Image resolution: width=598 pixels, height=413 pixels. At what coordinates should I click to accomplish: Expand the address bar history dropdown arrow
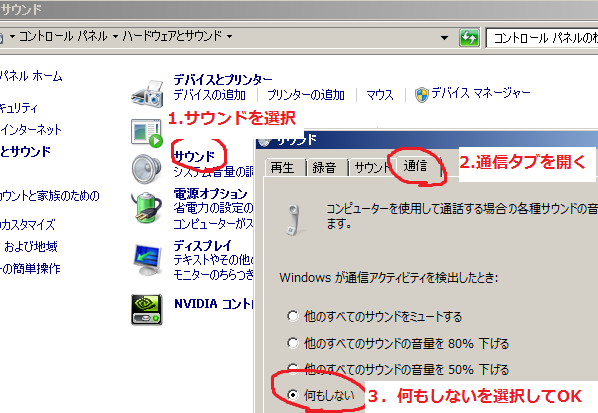coord(444,38)
